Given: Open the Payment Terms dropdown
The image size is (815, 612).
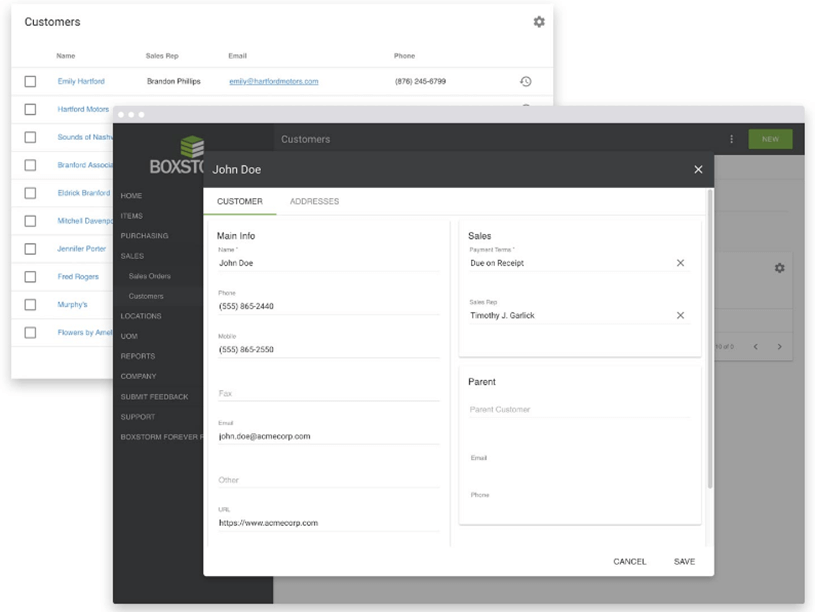Looking at the screenshot, I should tap(560, 262).
